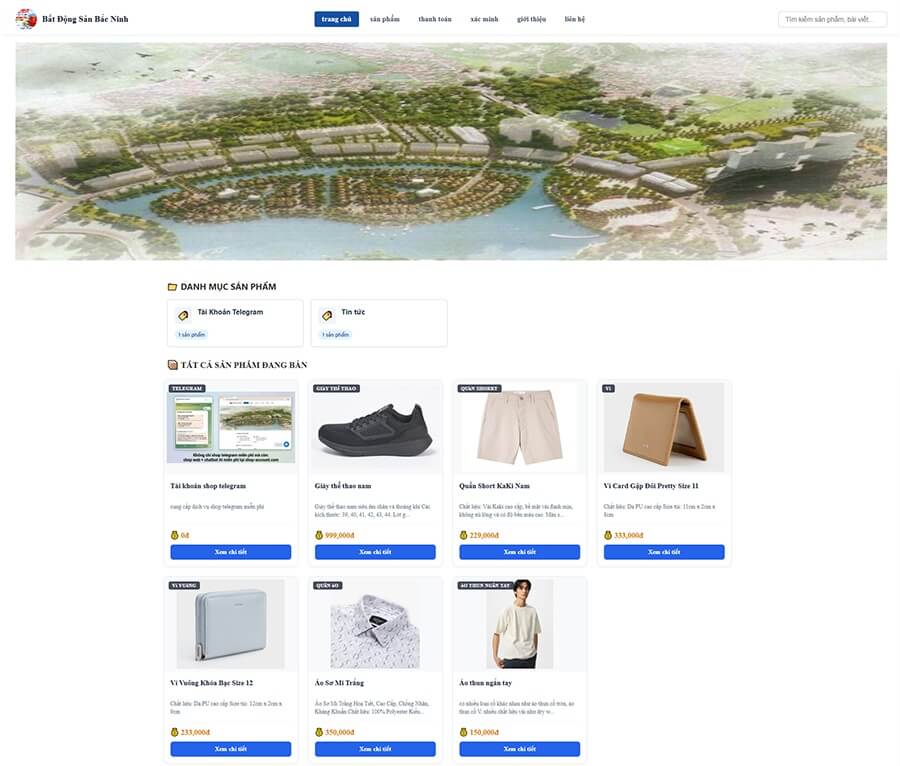Open the Áo Sơ Mi Trắng title
The image size is (900, 766).
(339, 683)
